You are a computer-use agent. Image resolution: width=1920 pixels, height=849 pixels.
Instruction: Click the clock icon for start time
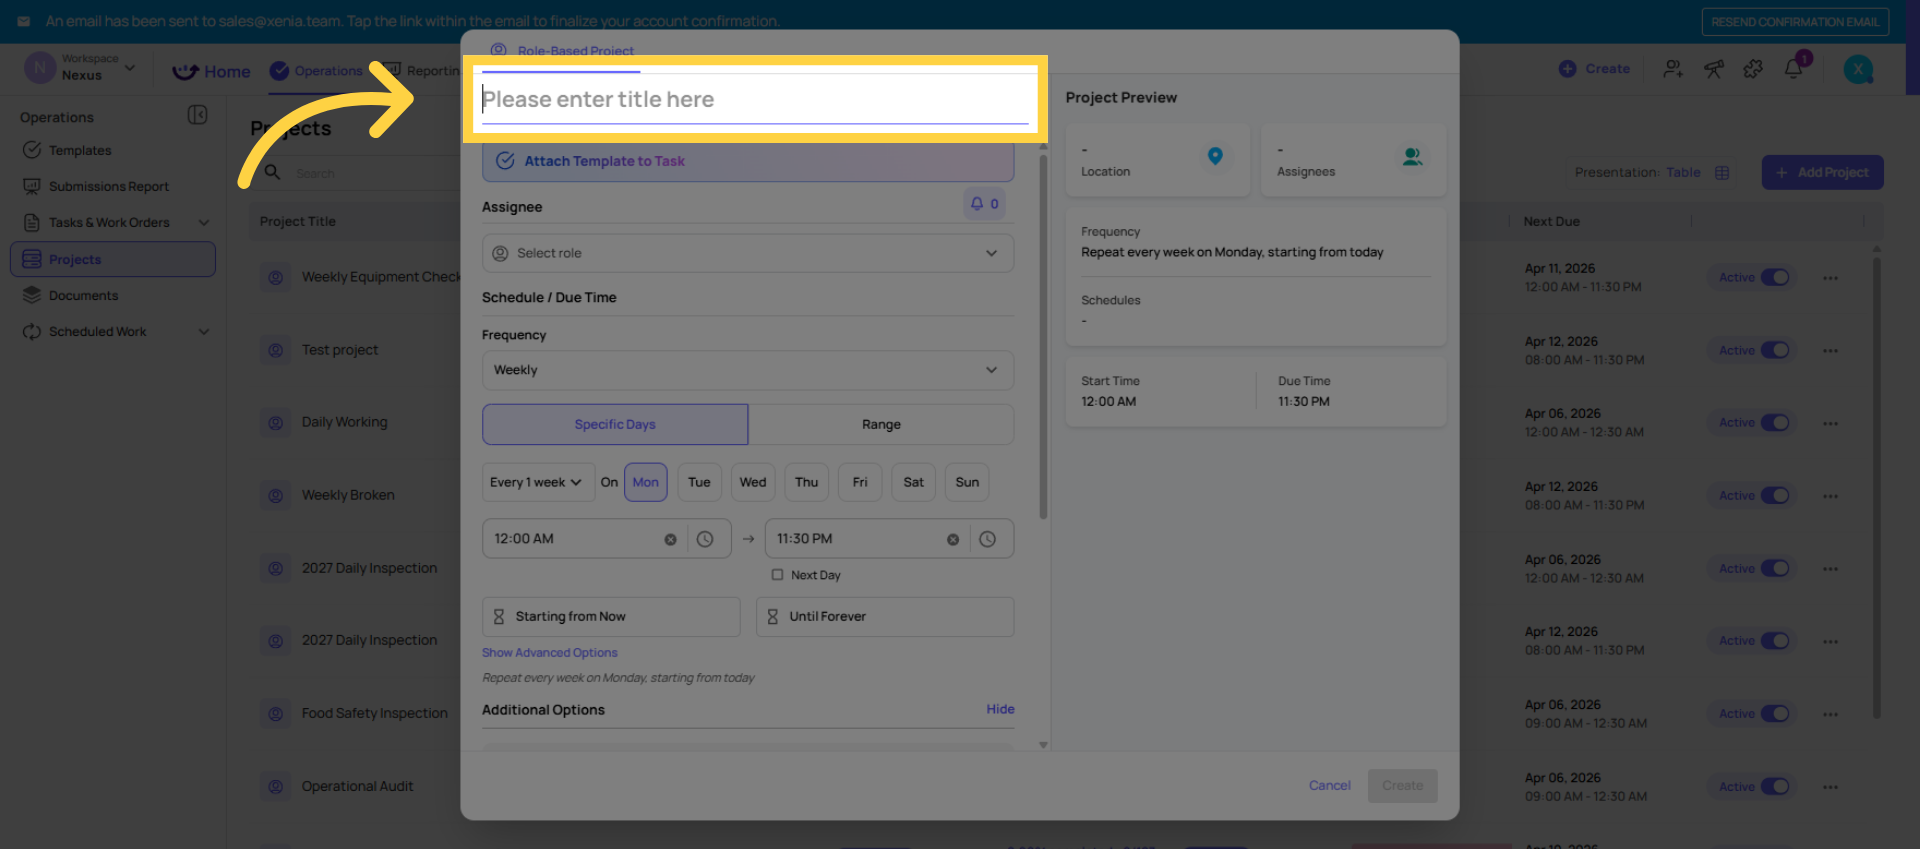click(x=705, y=539)
